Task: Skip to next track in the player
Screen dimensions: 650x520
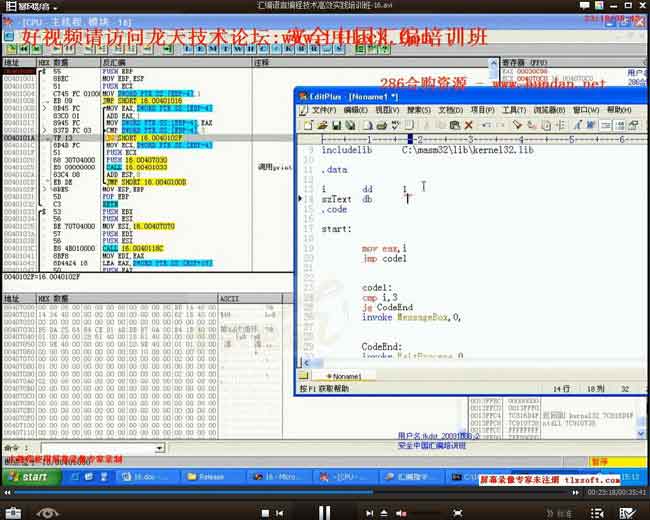Action: click(x=369, y=513)
